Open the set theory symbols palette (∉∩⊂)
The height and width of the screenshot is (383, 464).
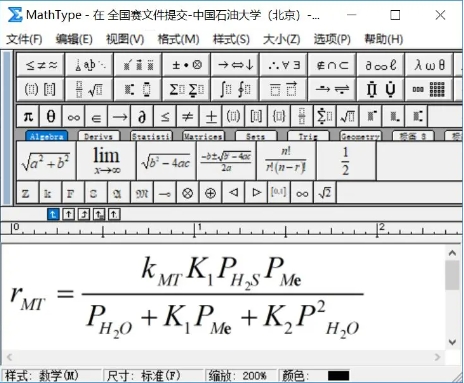(332, 65)
